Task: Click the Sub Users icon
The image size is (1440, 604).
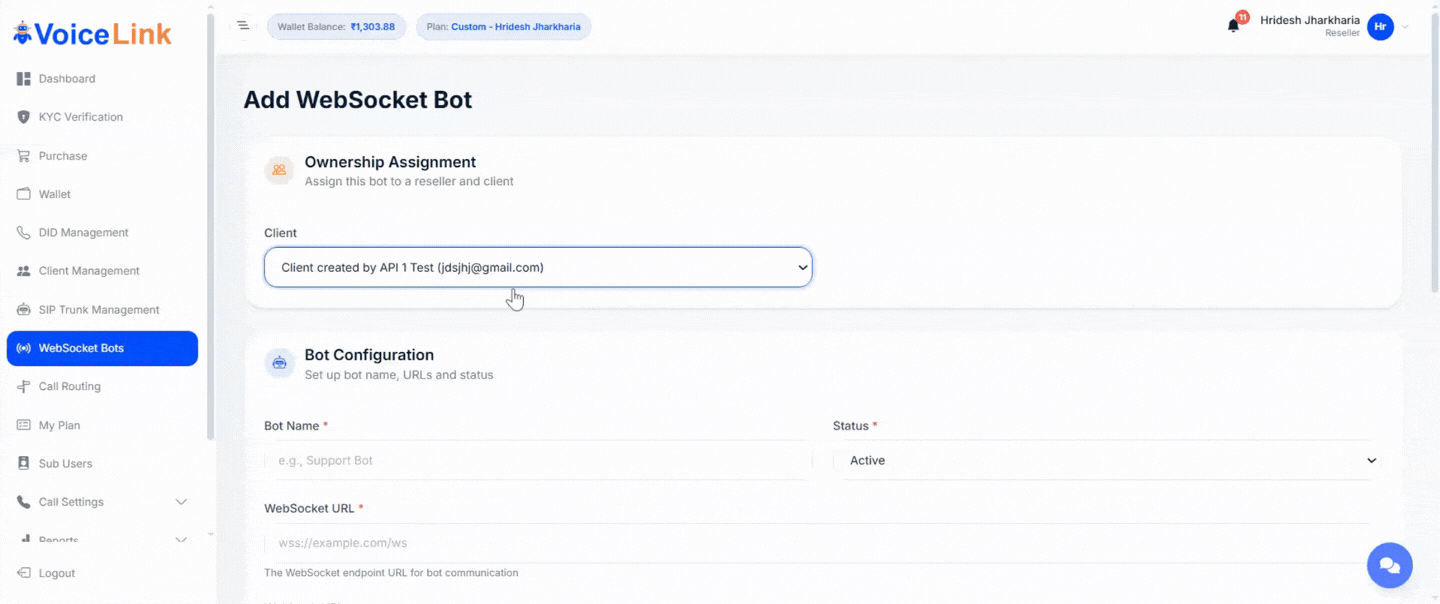Action: [x=24, y=464]
